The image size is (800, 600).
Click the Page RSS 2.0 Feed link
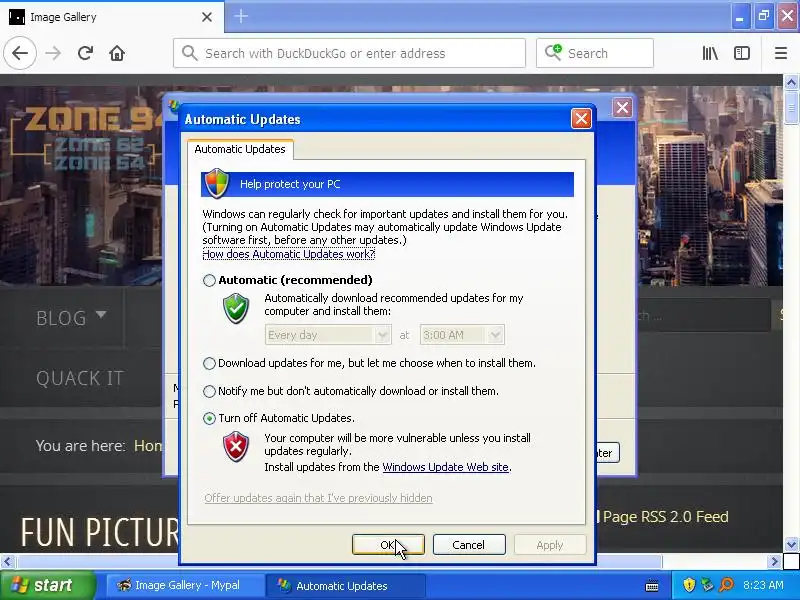pos(665,517)
